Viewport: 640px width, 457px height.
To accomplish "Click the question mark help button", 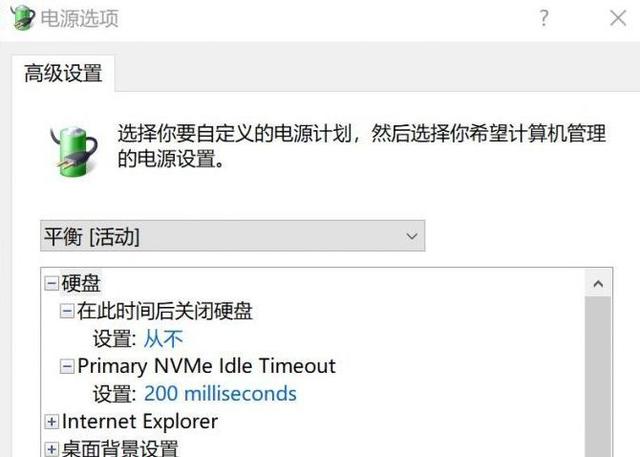I will pos(544,18).
